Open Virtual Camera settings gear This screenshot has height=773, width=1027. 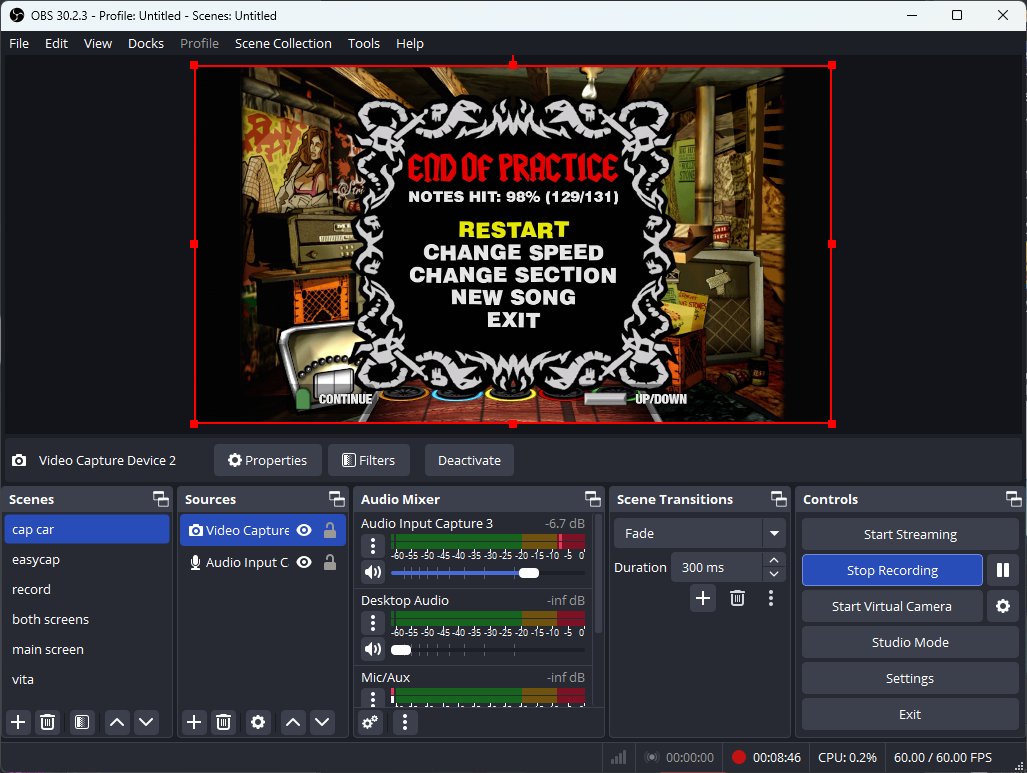click(x=1003, y=606)
